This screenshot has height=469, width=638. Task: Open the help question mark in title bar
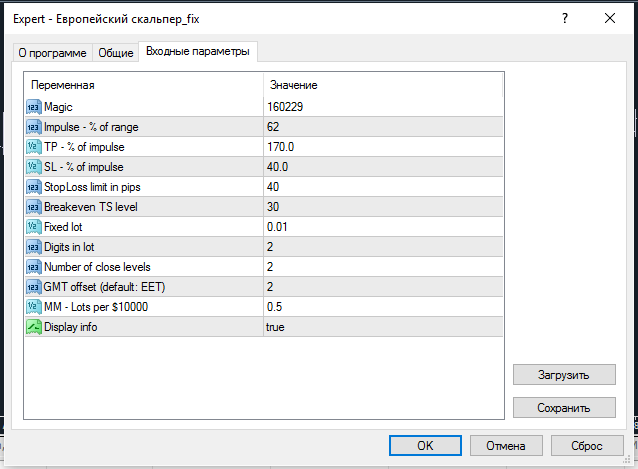click(x=565, y=18)
